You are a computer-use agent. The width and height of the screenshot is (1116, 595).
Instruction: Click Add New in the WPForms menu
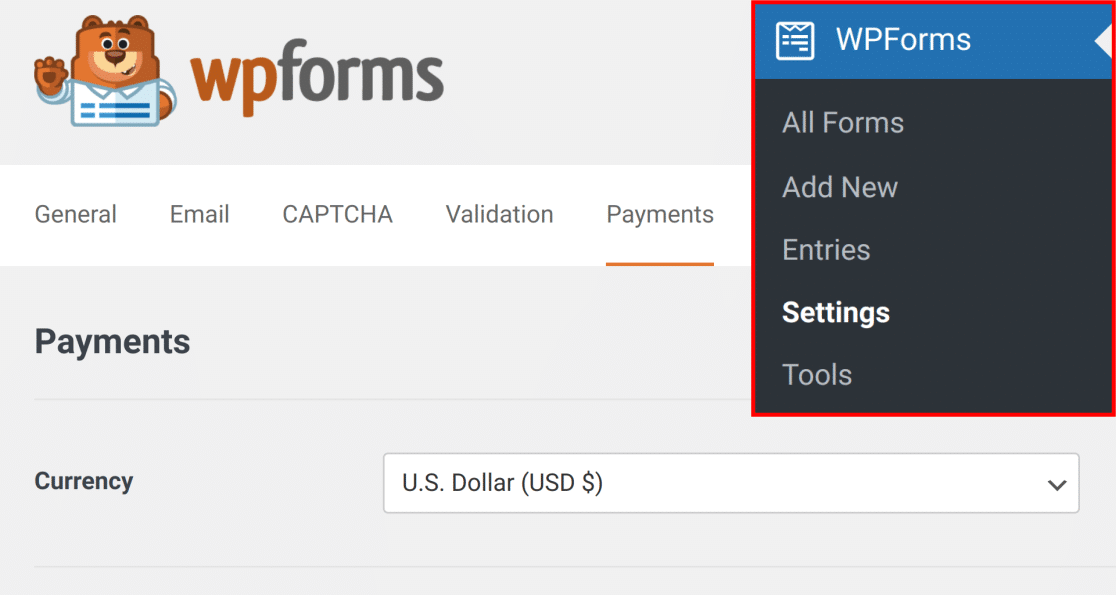(840, 187)
